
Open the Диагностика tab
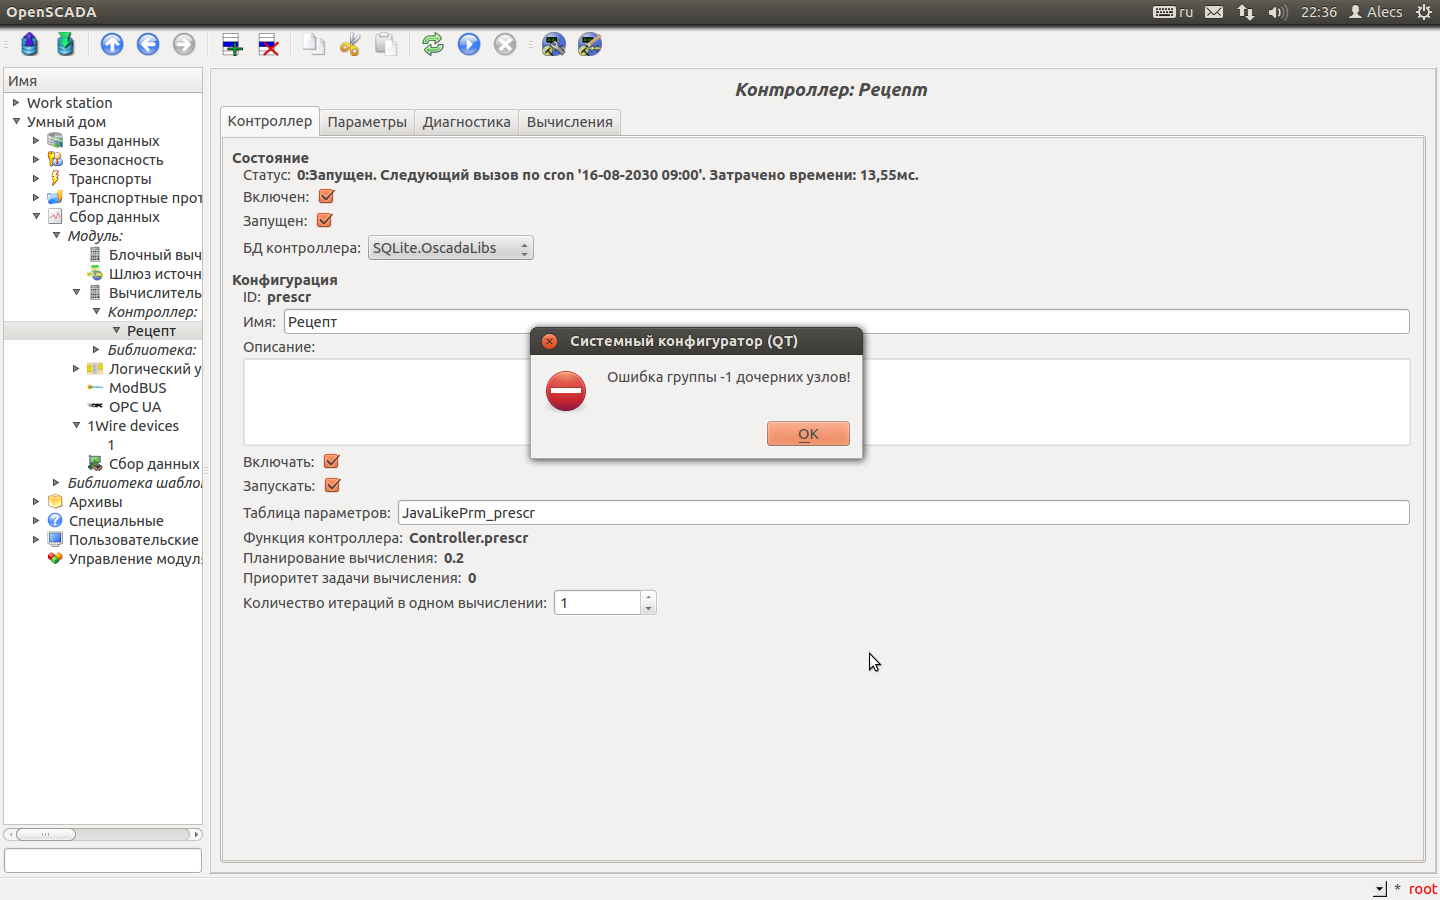pyautogui.click(x=466, y=122)
